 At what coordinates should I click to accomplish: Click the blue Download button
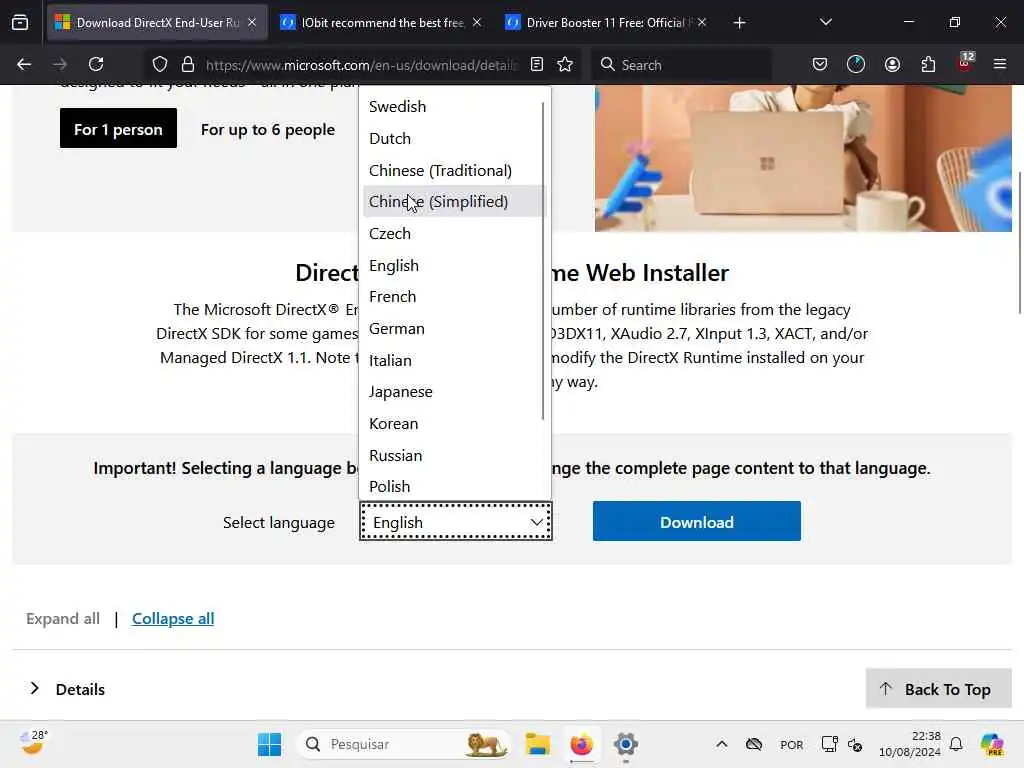[x=696, y=521]
